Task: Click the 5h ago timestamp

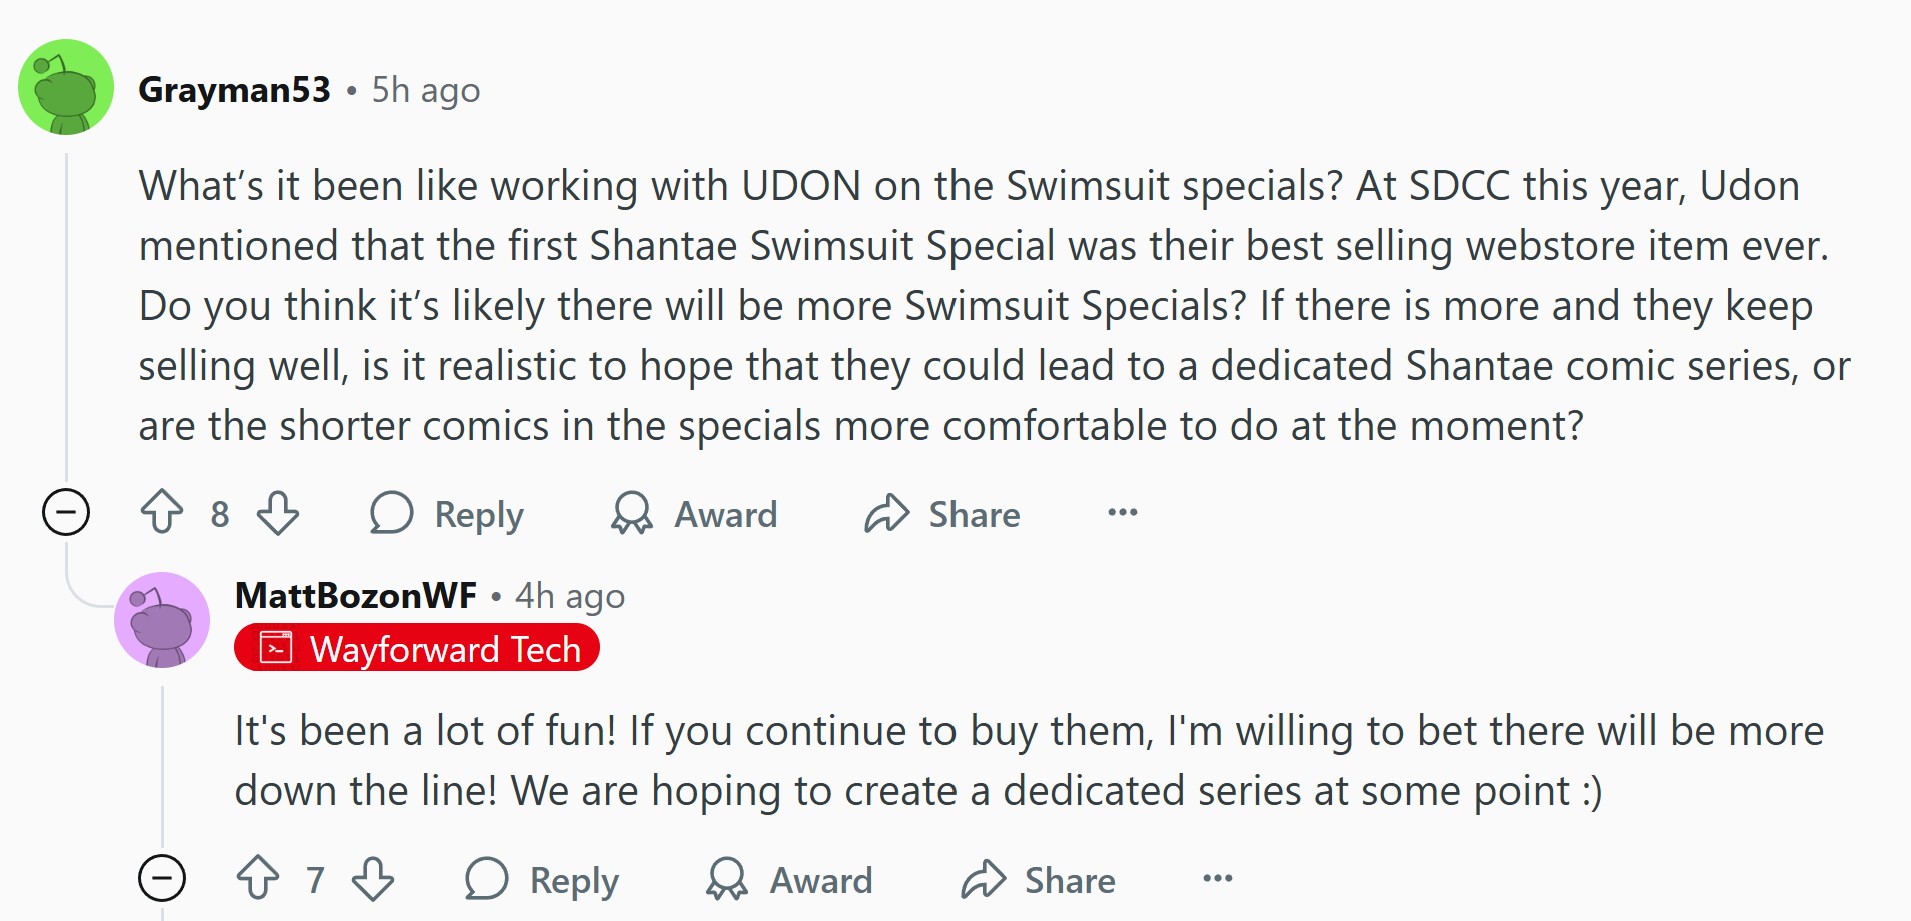Action: click(x=426, y=90)
